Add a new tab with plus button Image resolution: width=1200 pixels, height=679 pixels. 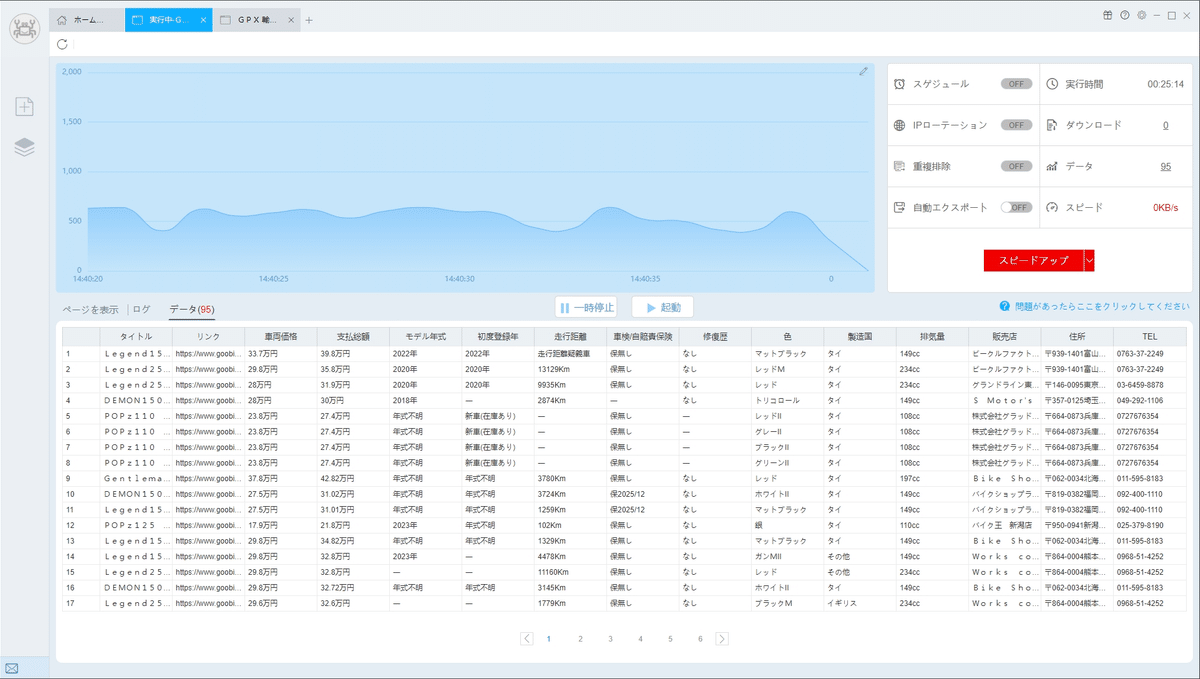pos(309,20)
